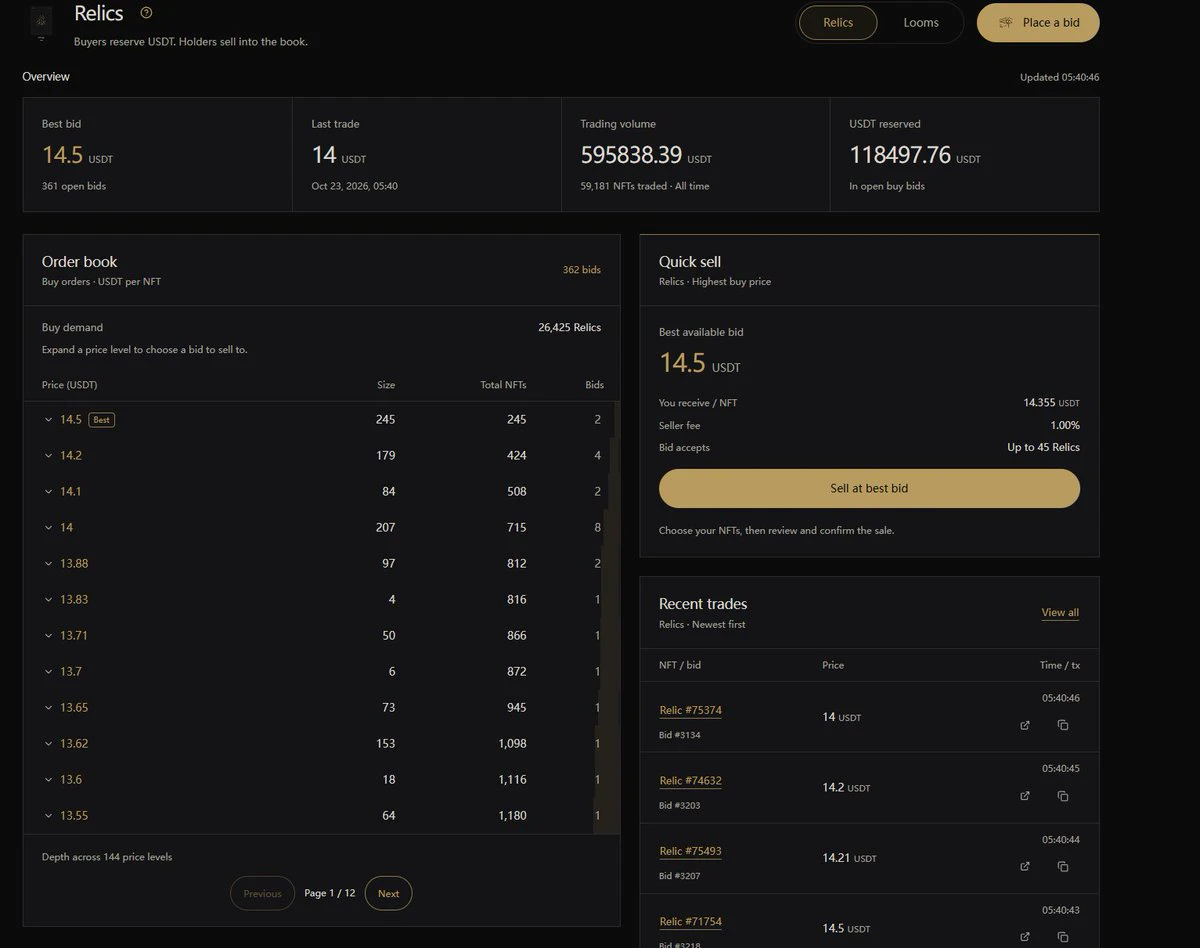Click the 118497.76 USDT reserved value
The image size is (1200, 948).
point(900,155)
